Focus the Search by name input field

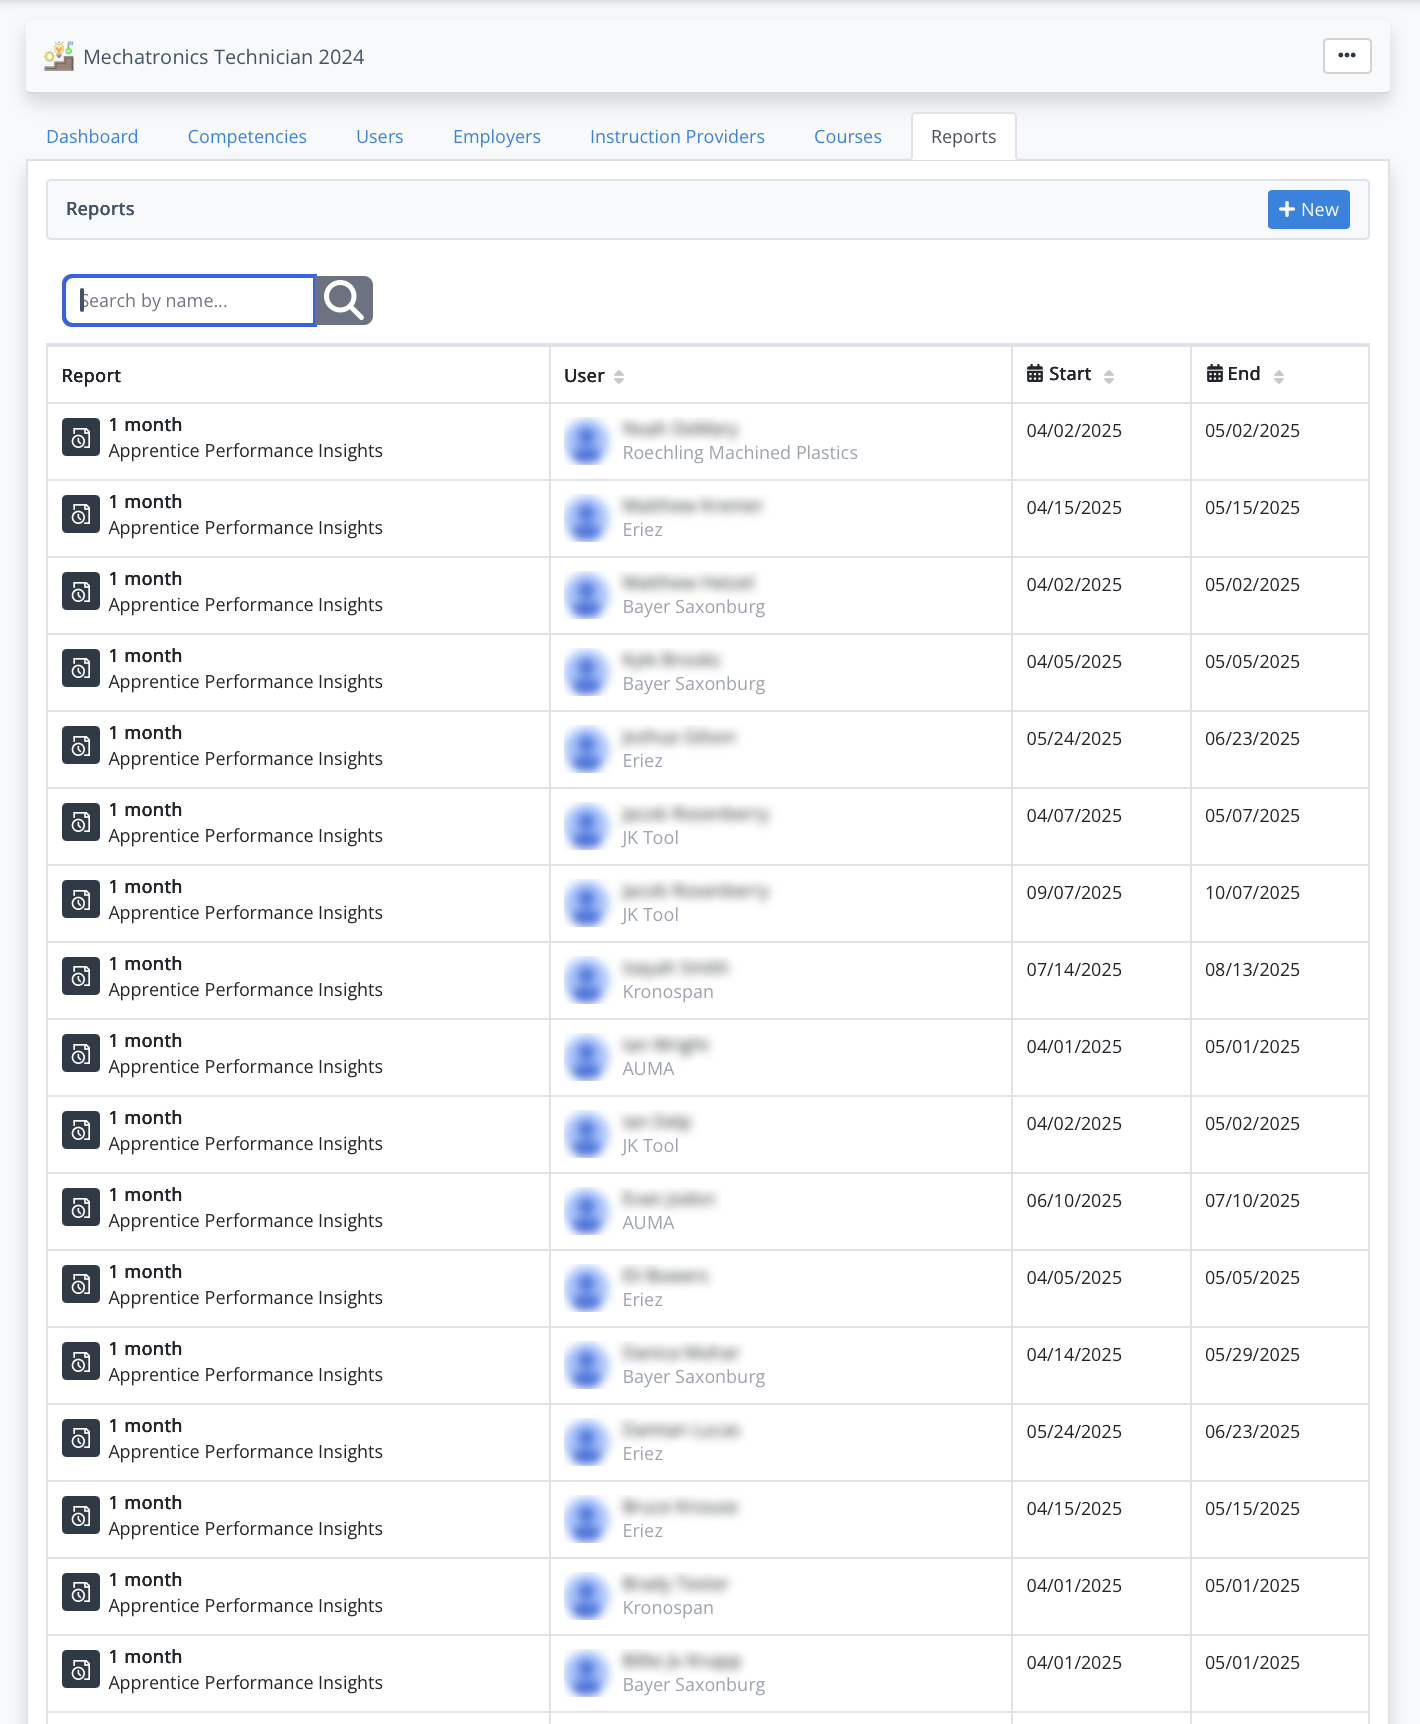tap(190, 301)
